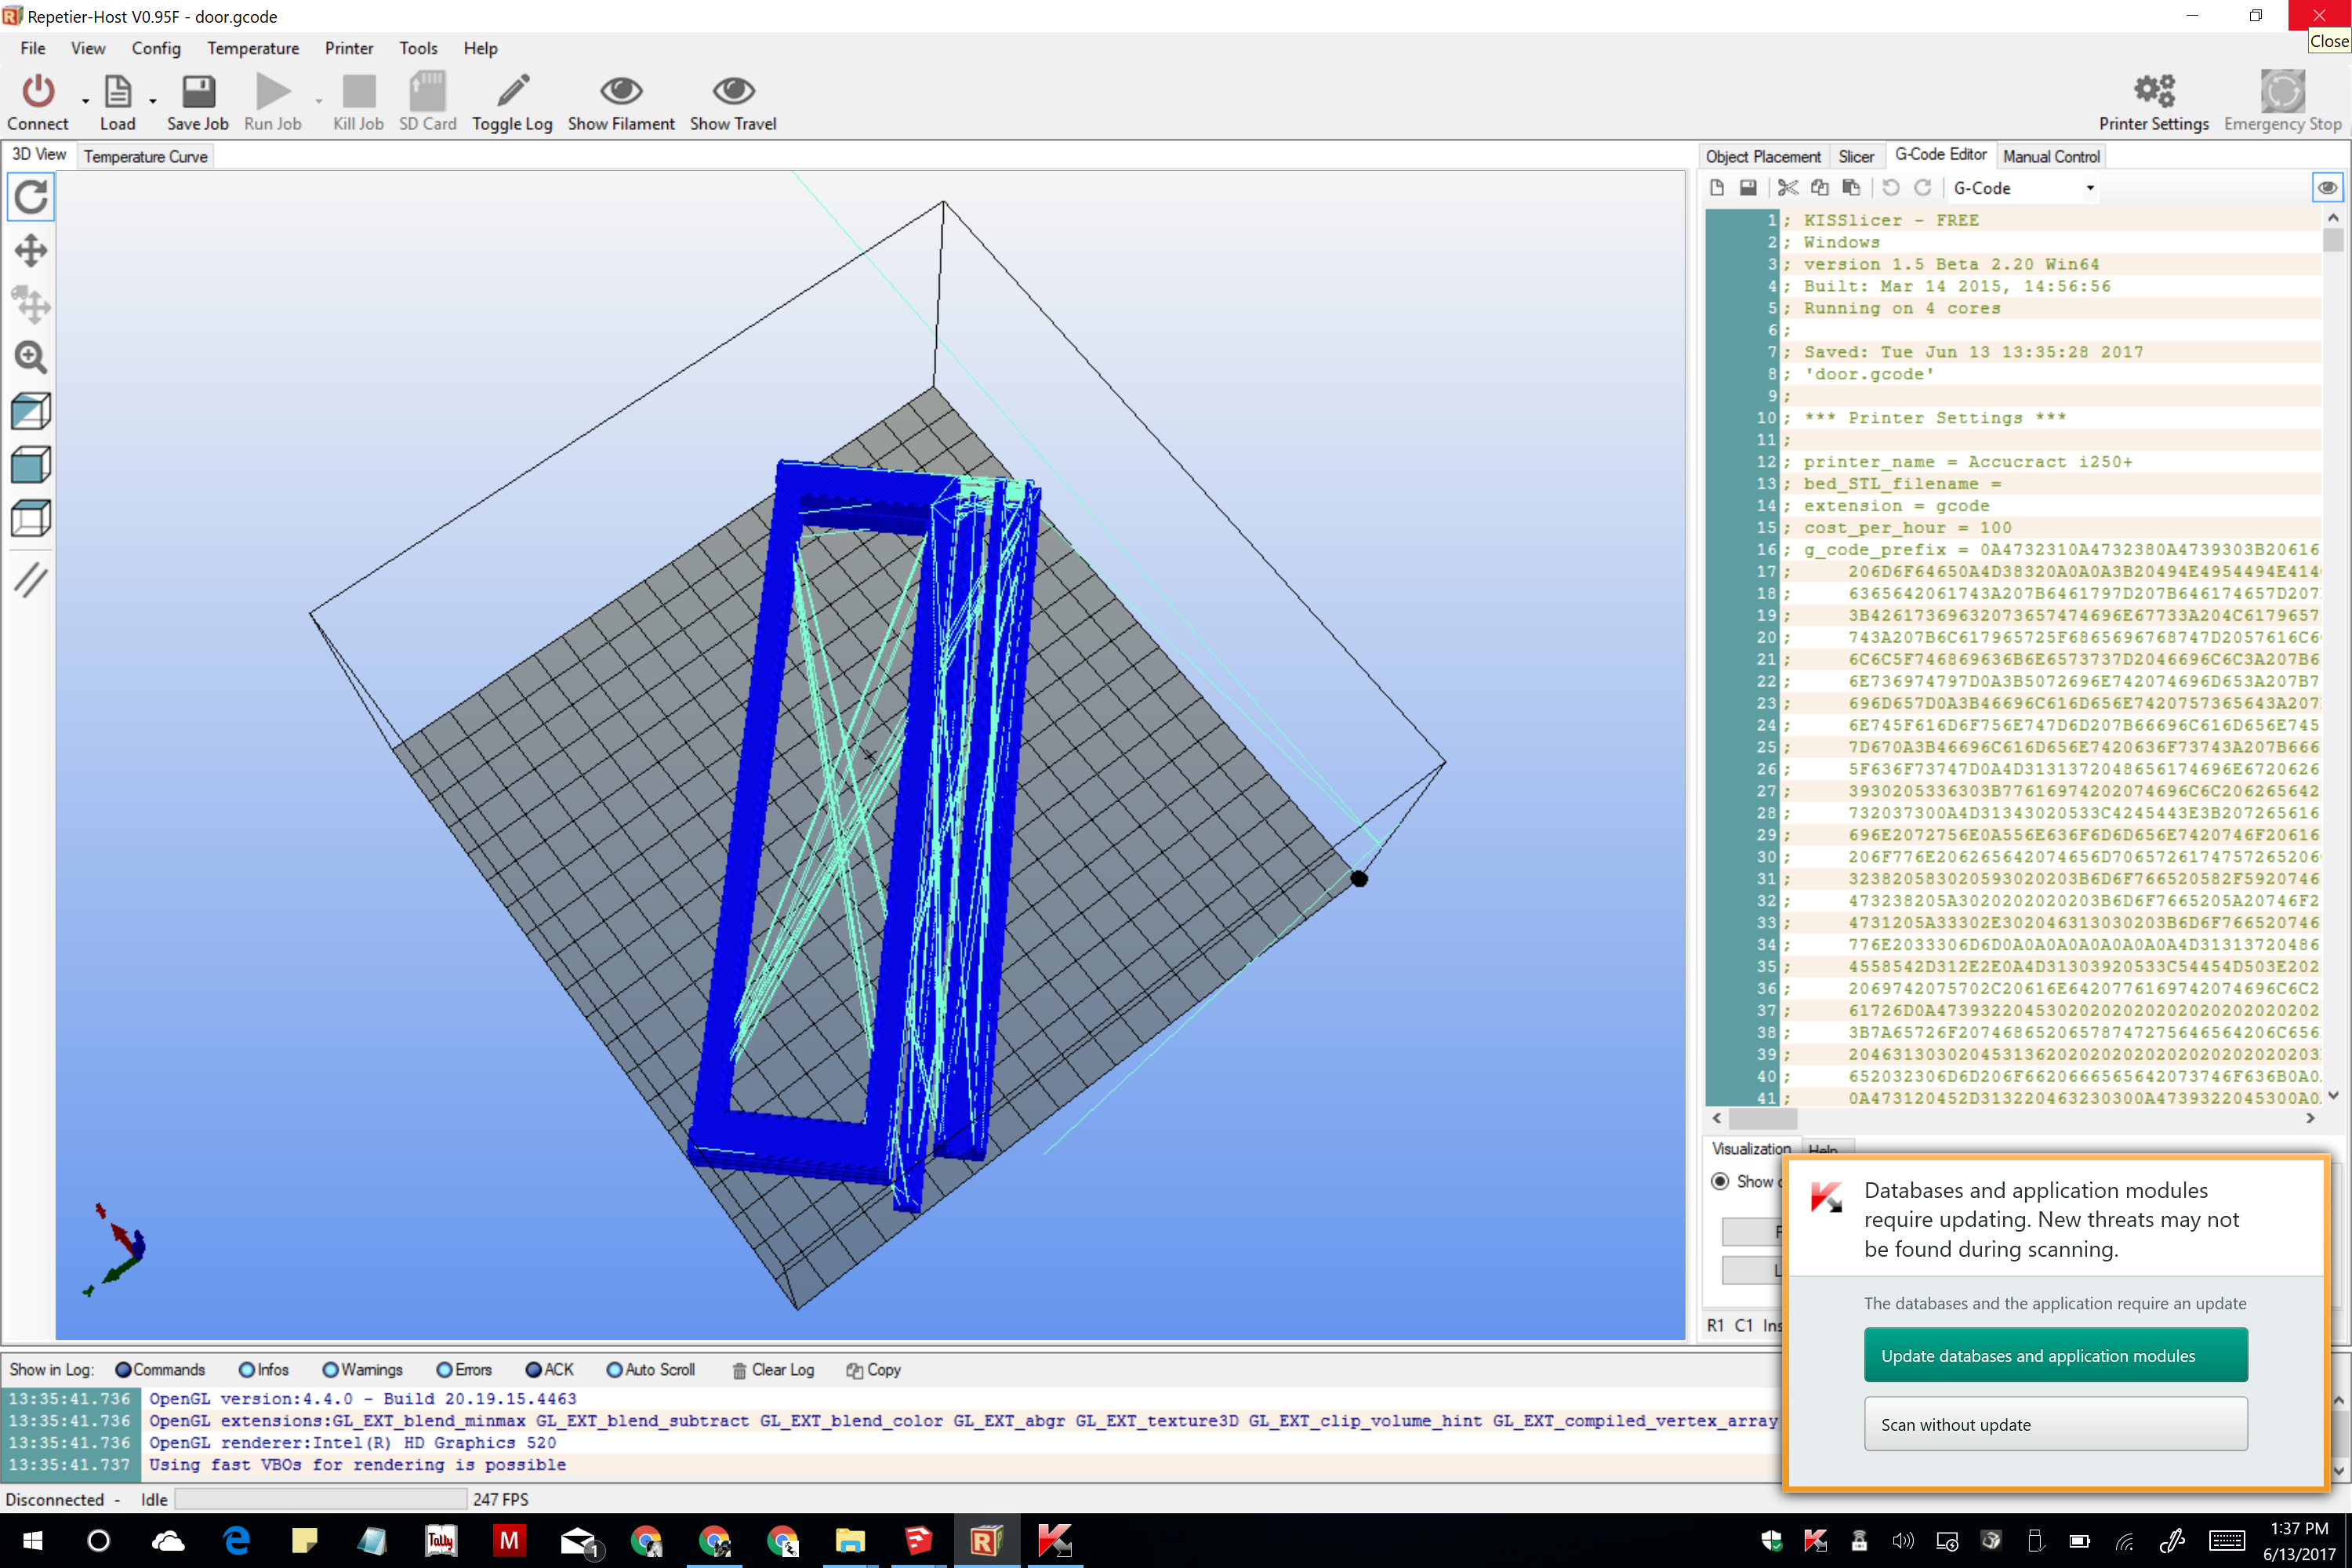The width and height of the screenshot is (2352, 1568).
Task: Switch to Object Placement tab
Action: click(1763, 157)
